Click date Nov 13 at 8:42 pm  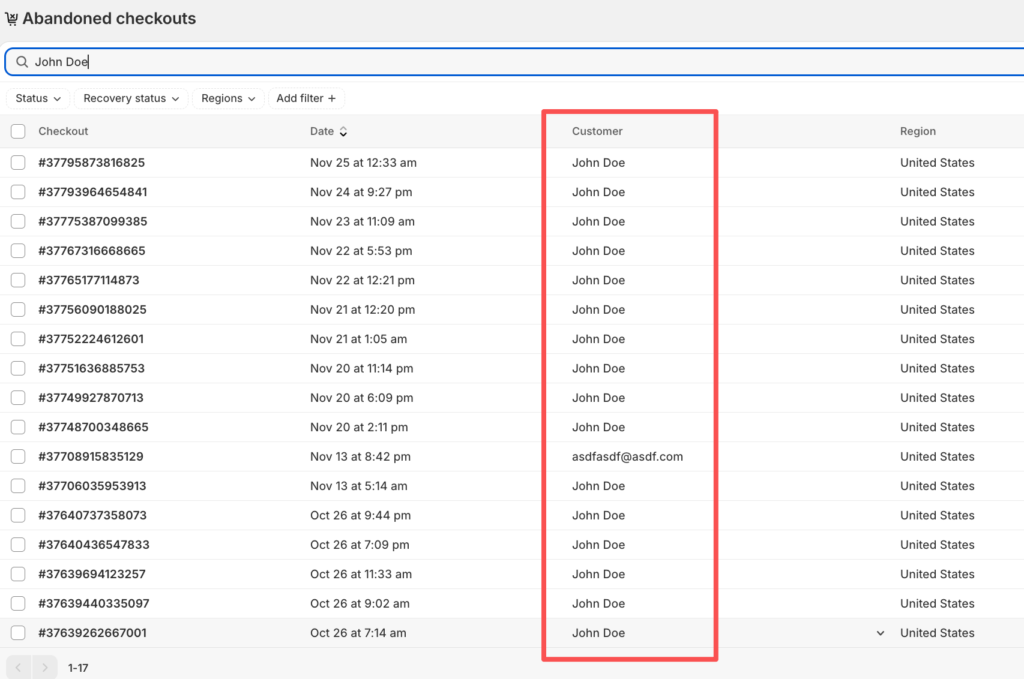coord(360,456)
